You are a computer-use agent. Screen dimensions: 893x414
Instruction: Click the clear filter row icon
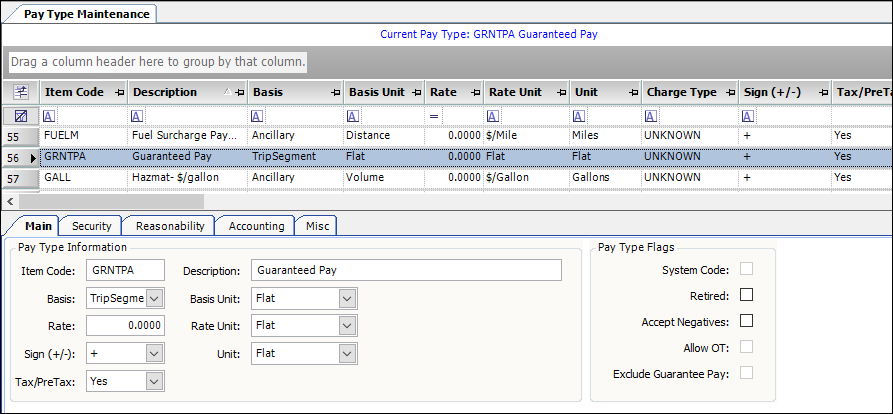point(20,116)
